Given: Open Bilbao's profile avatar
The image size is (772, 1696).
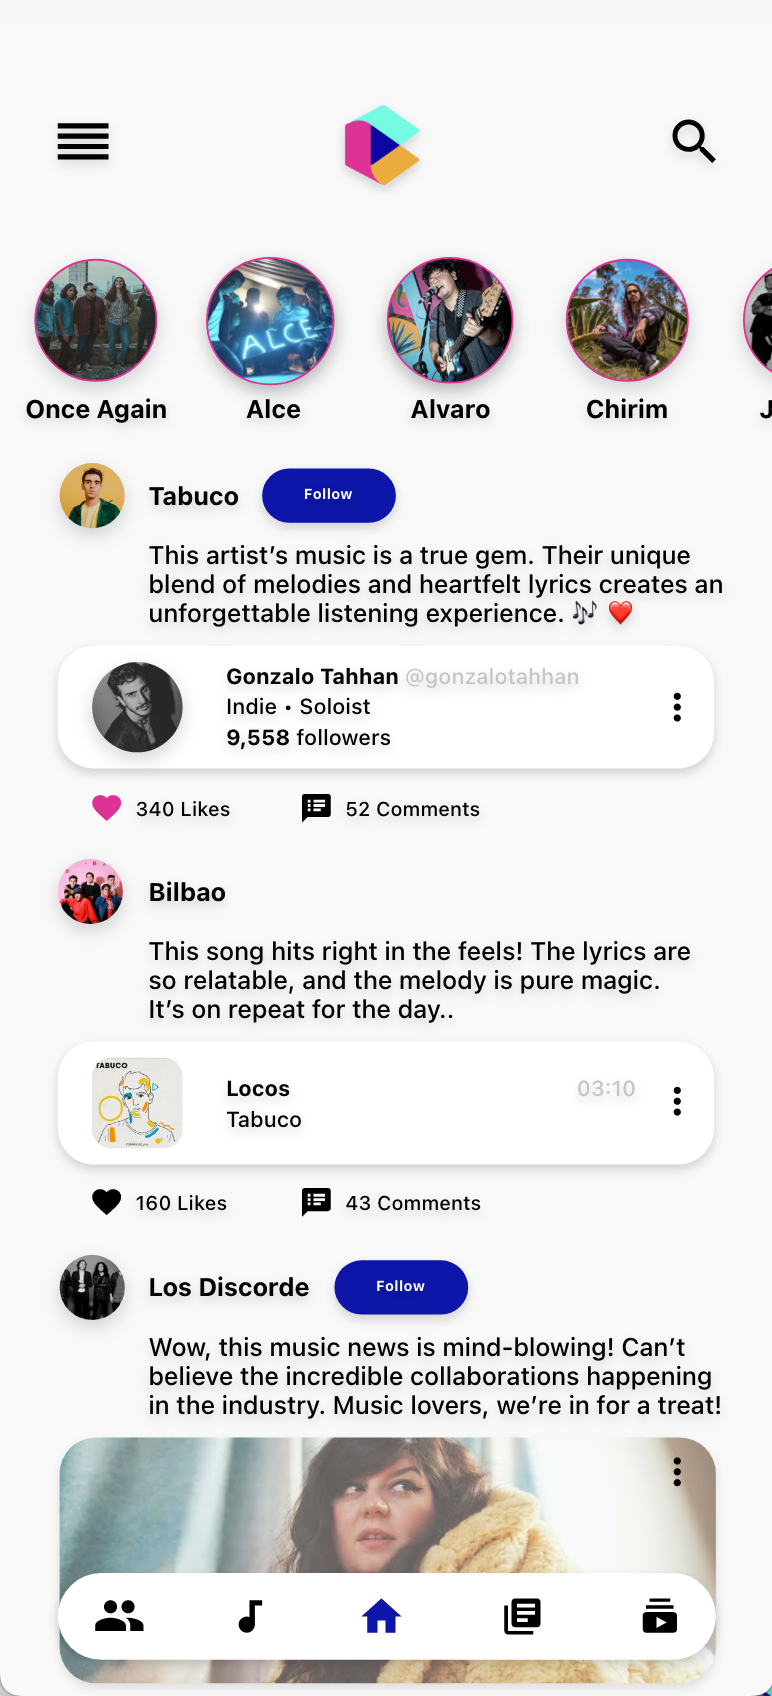Looking at the screenshot, I should coord(91,891).
